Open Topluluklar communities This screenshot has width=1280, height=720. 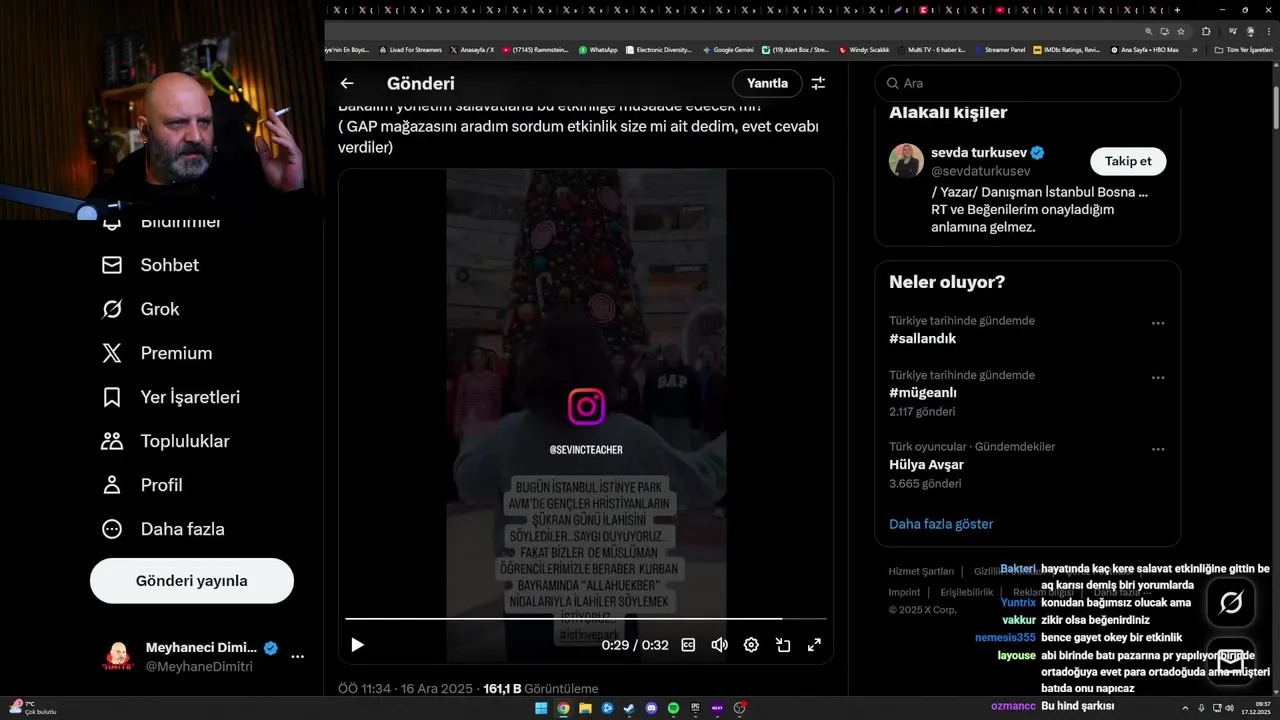click(166, 441)
